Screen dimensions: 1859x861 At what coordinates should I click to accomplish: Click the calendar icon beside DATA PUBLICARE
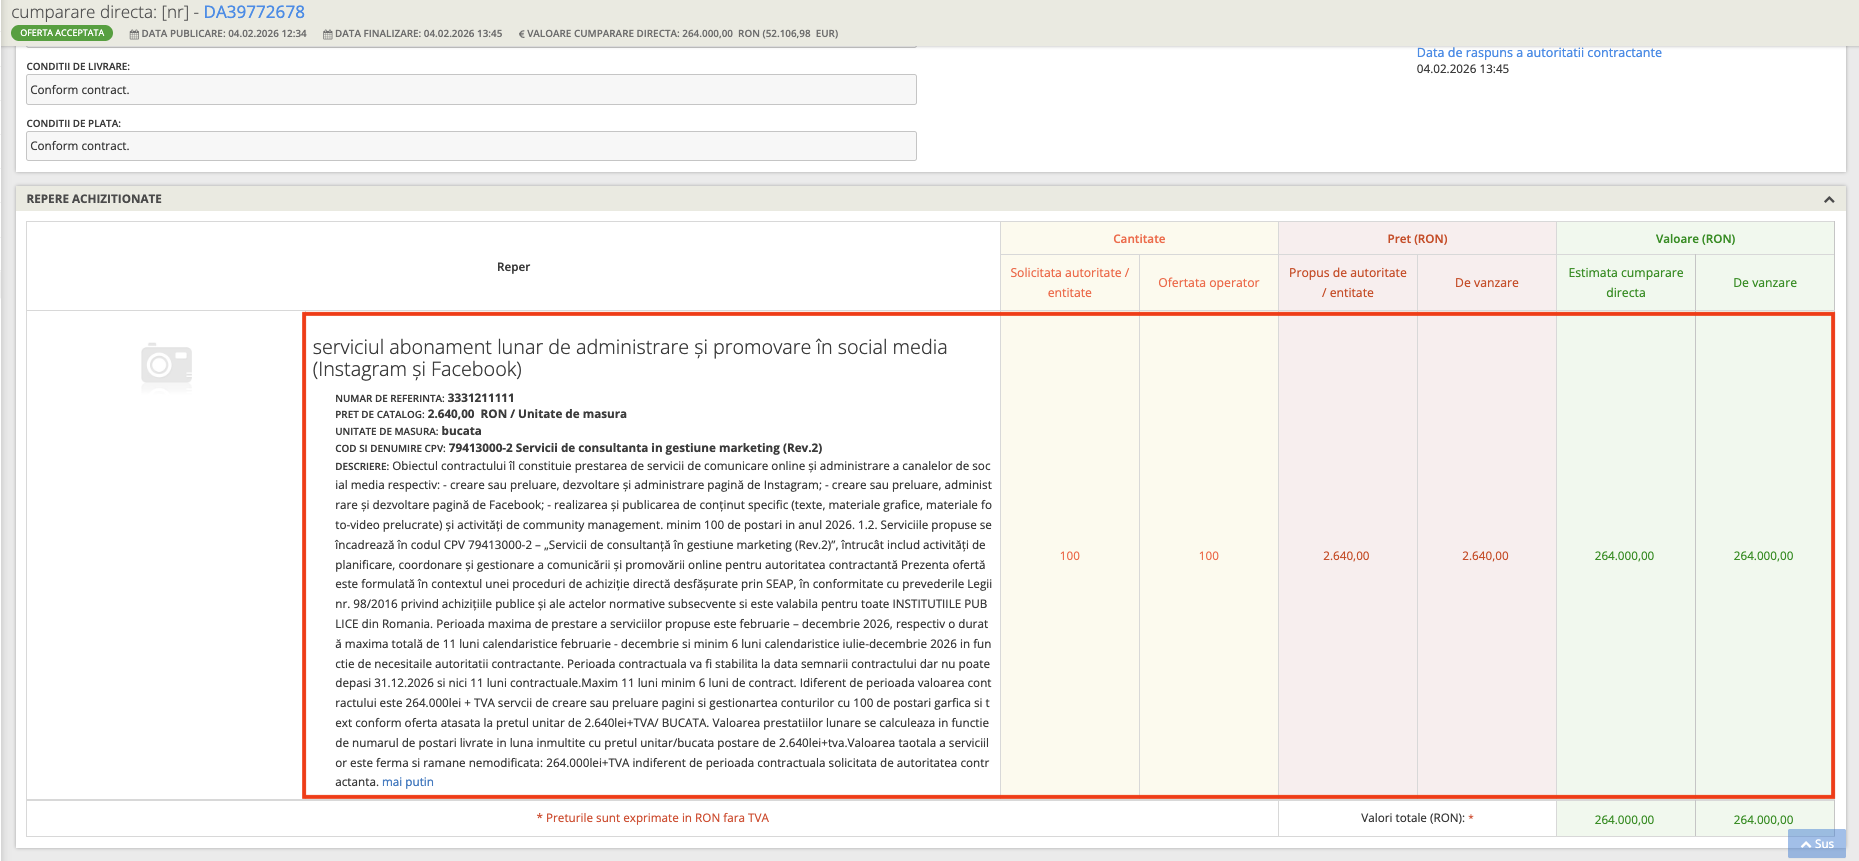(x=134, y=34)
